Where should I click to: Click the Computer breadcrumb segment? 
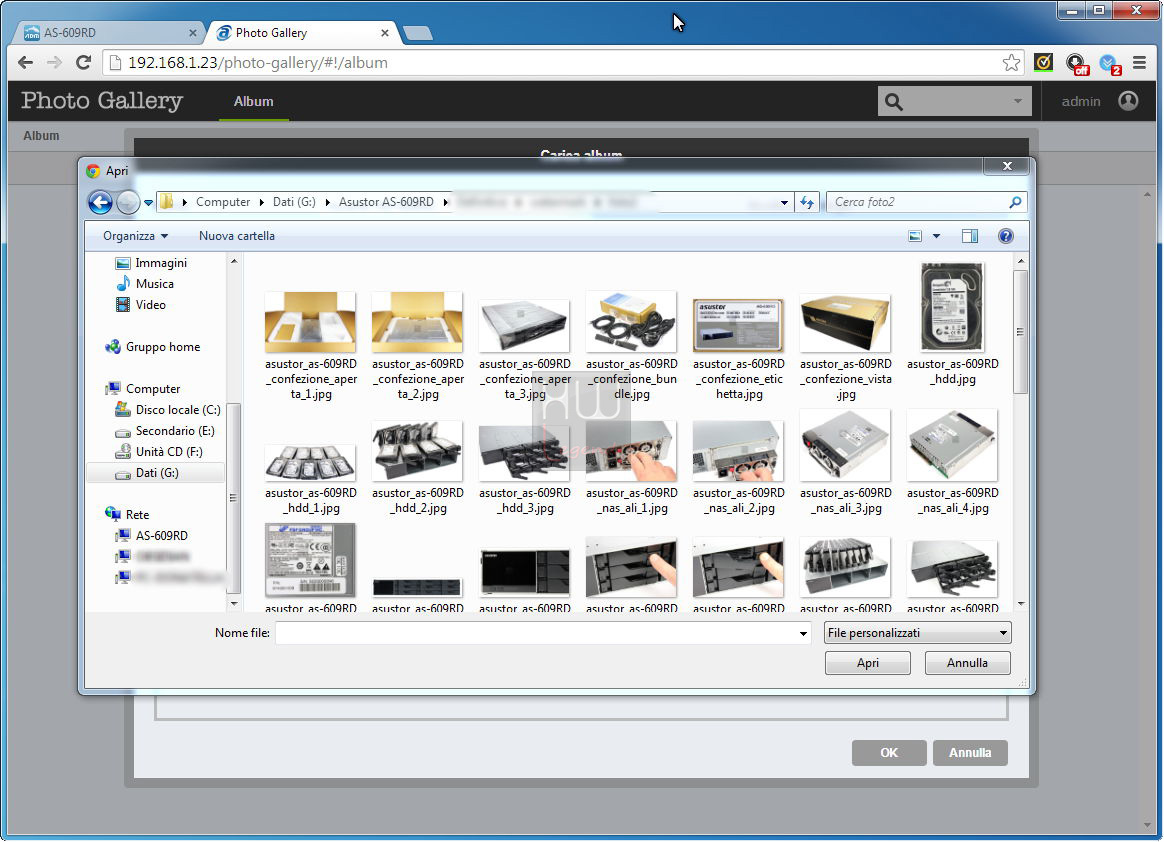(223, 202)
